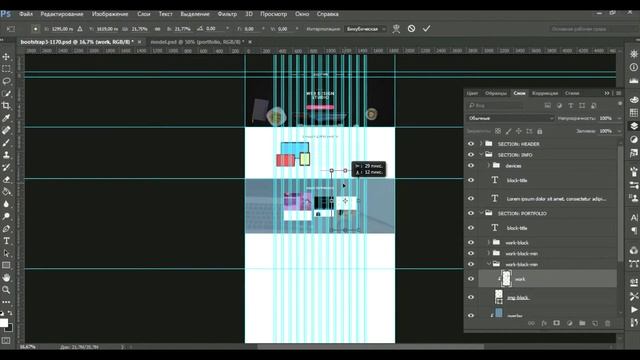Hide the SECTION: HEADER layer group
Image resolution: width=640 pixels, height=360 pixels.
(471, 144)
